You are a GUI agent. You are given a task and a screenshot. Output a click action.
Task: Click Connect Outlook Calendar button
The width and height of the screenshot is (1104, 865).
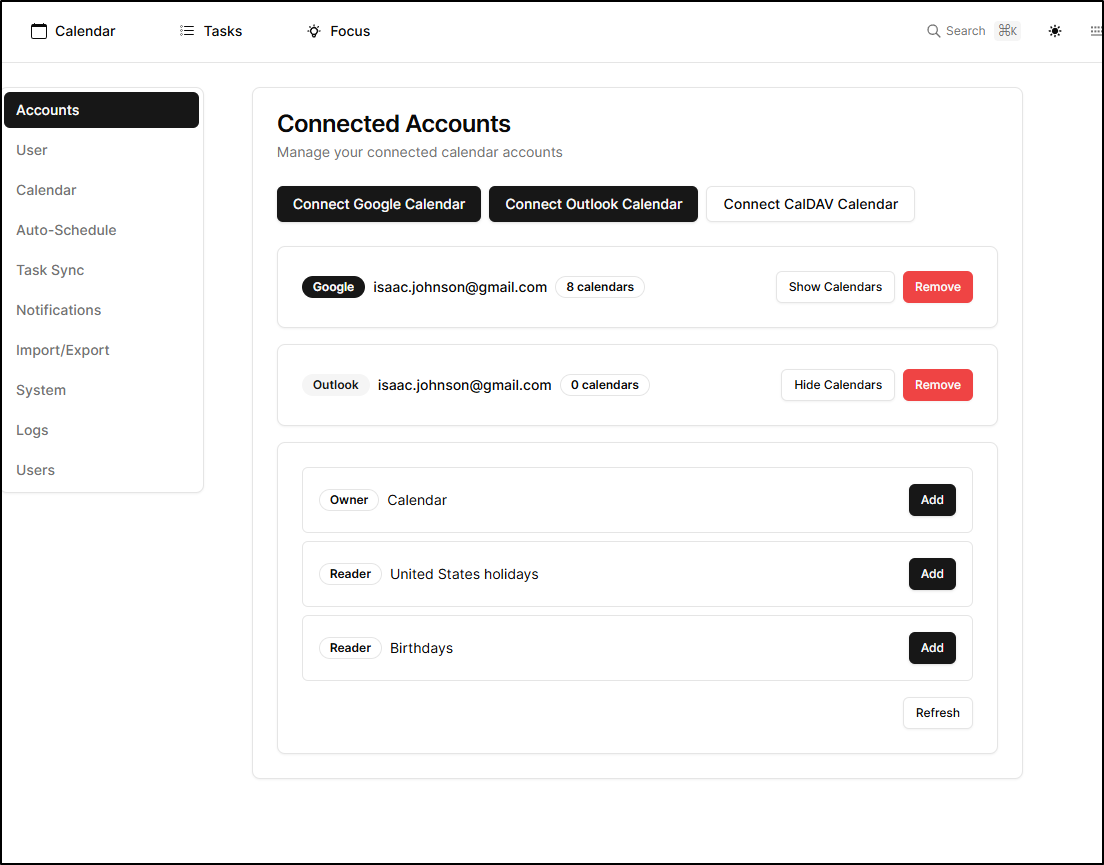pyautogui.click(x=594, y=204)
